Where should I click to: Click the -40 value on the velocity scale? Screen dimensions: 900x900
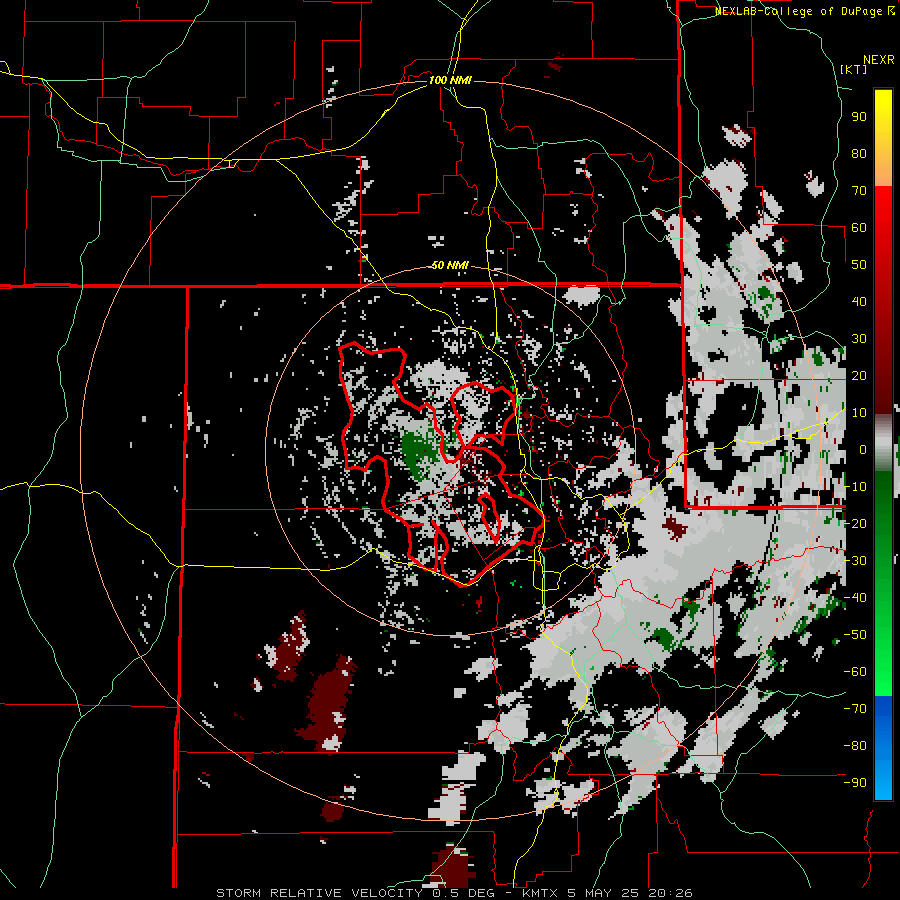[x=855, y=598]
